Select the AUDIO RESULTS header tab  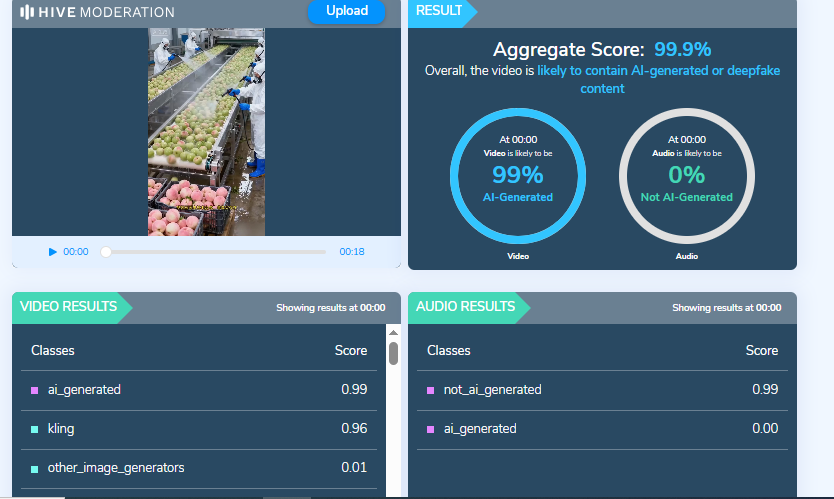coord(466,307)
